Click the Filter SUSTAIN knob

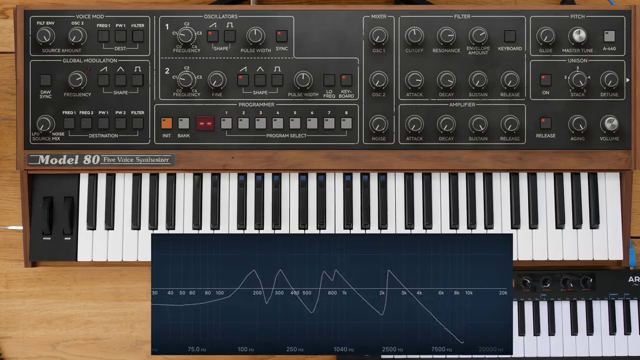point(478,80)
